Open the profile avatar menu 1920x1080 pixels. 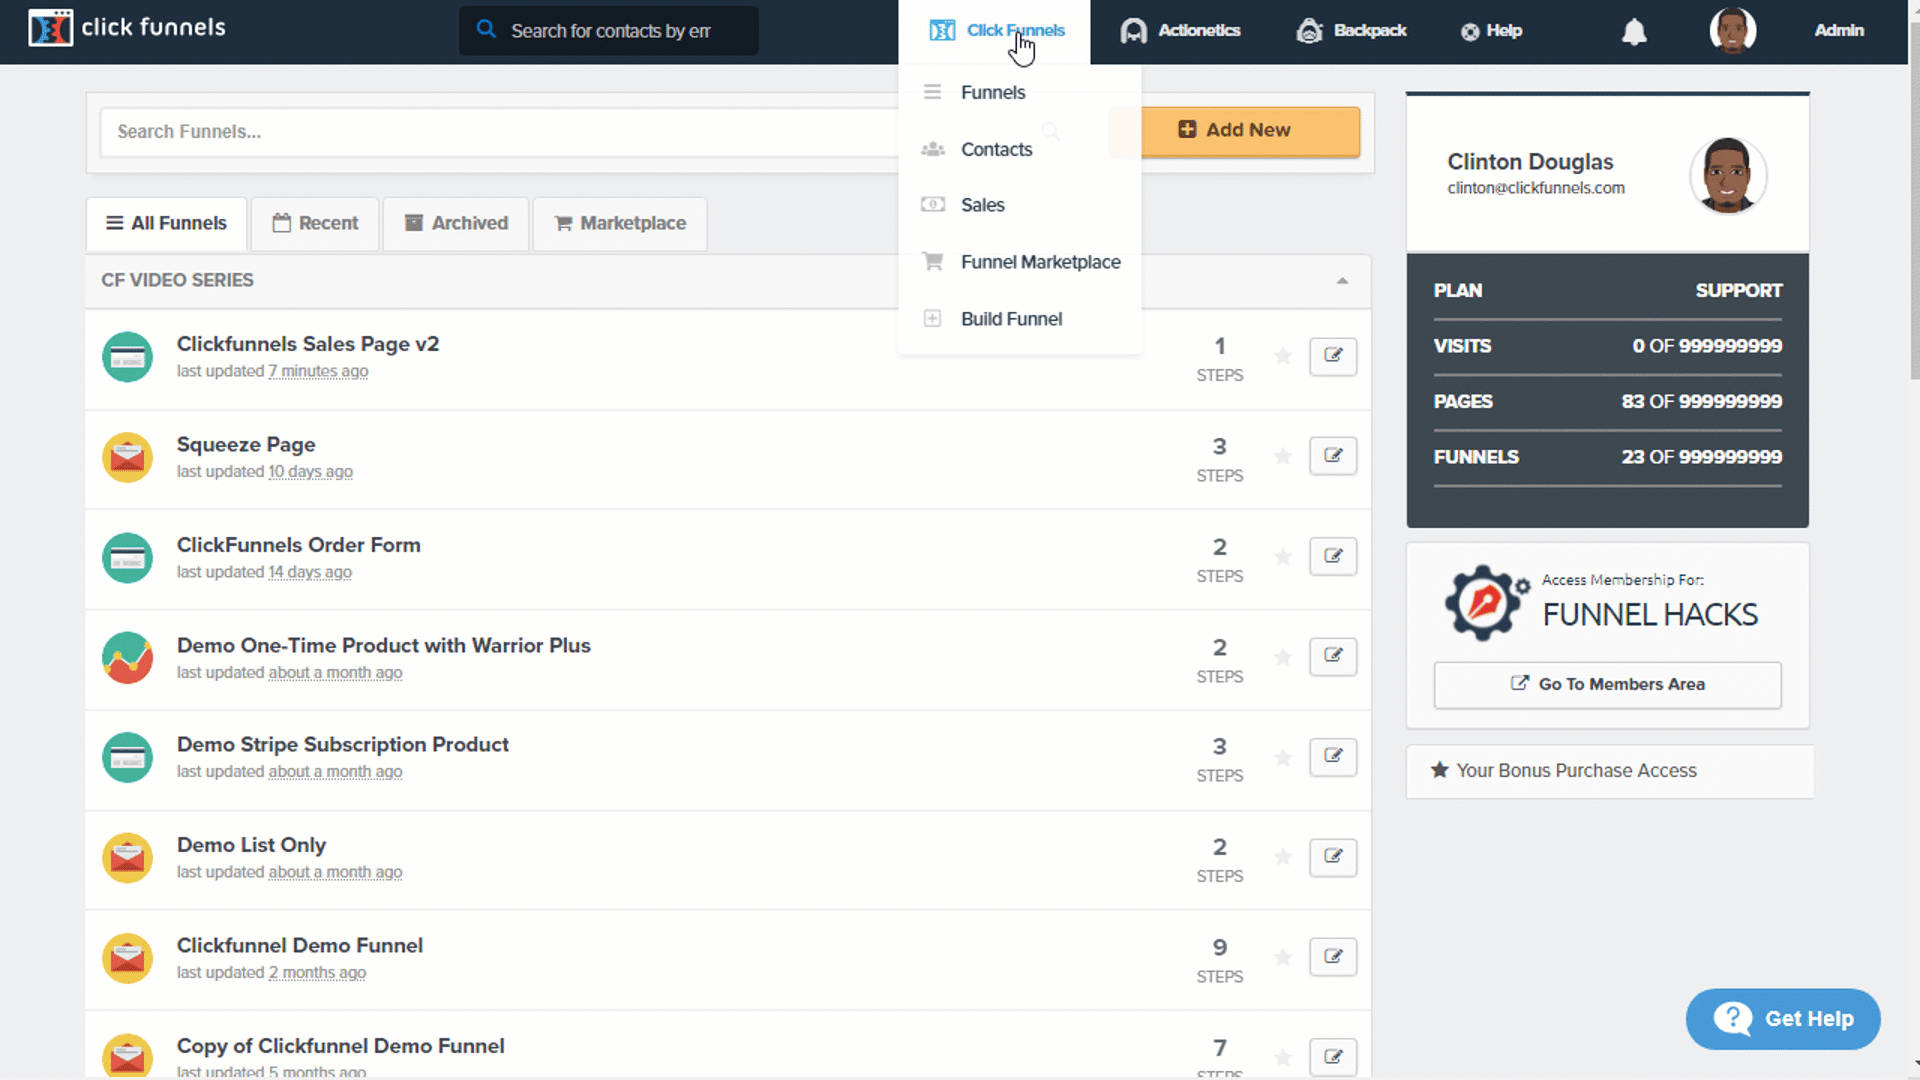pos(1733,30)
